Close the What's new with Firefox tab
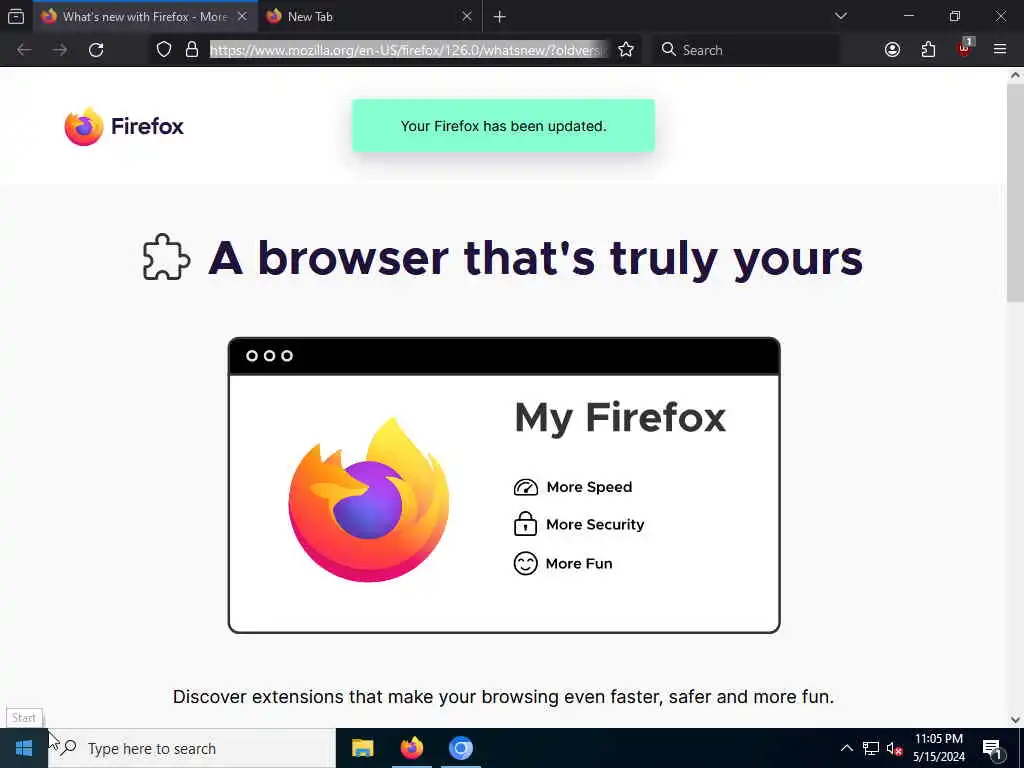1024x768 pixels. (x=242, y=16)
